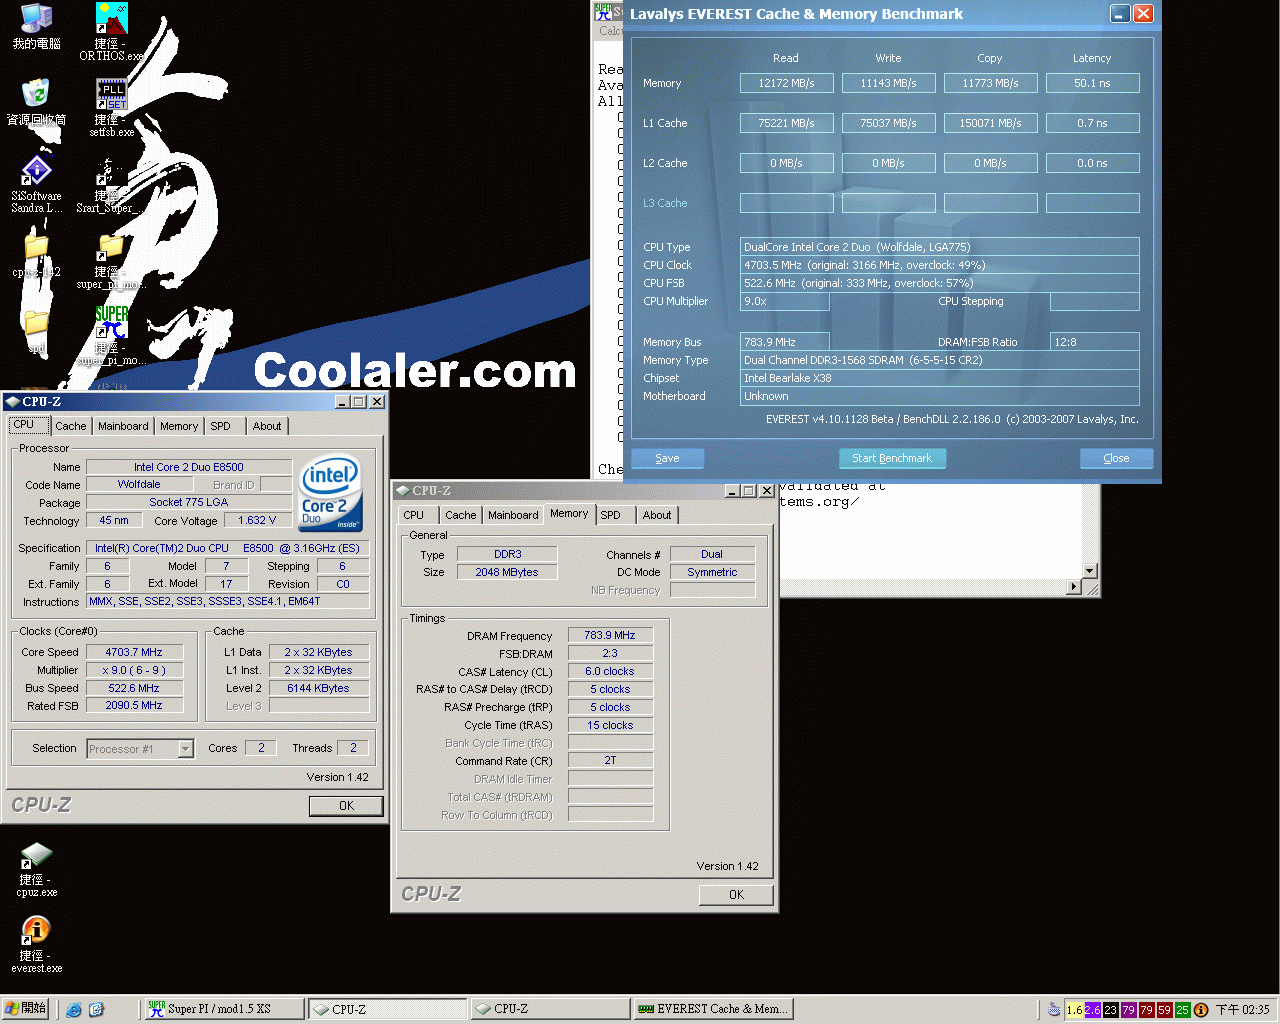Click the Save button in EVEREST benchmark
1280x1024 pixels.
click(x=667, y=458)
